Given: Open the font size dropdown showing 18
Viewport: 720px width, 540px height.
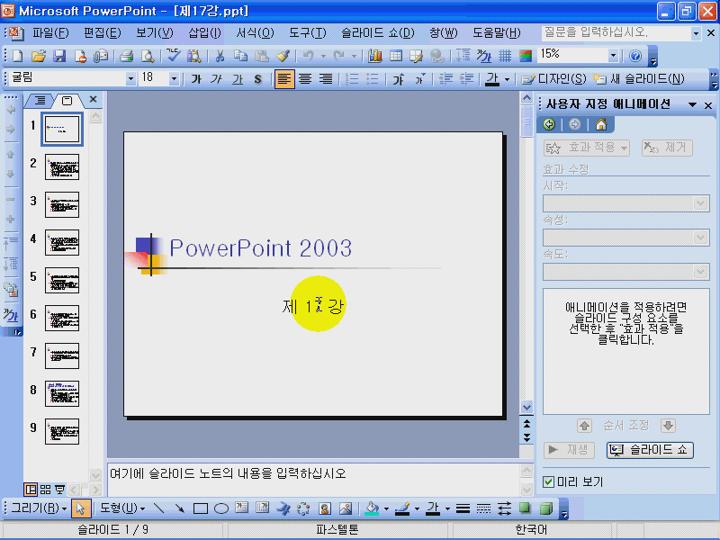Looking at the screenshot, I should [174, 79].
